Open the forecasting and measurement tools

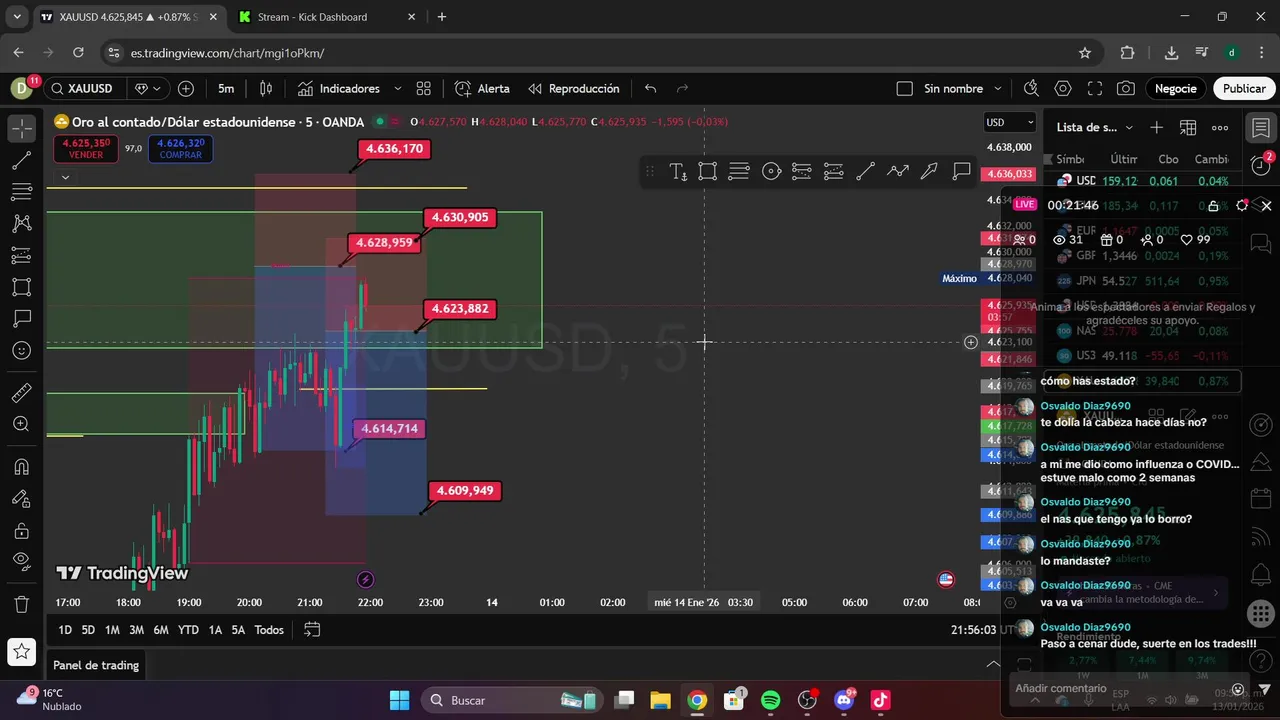pos(21,255)
